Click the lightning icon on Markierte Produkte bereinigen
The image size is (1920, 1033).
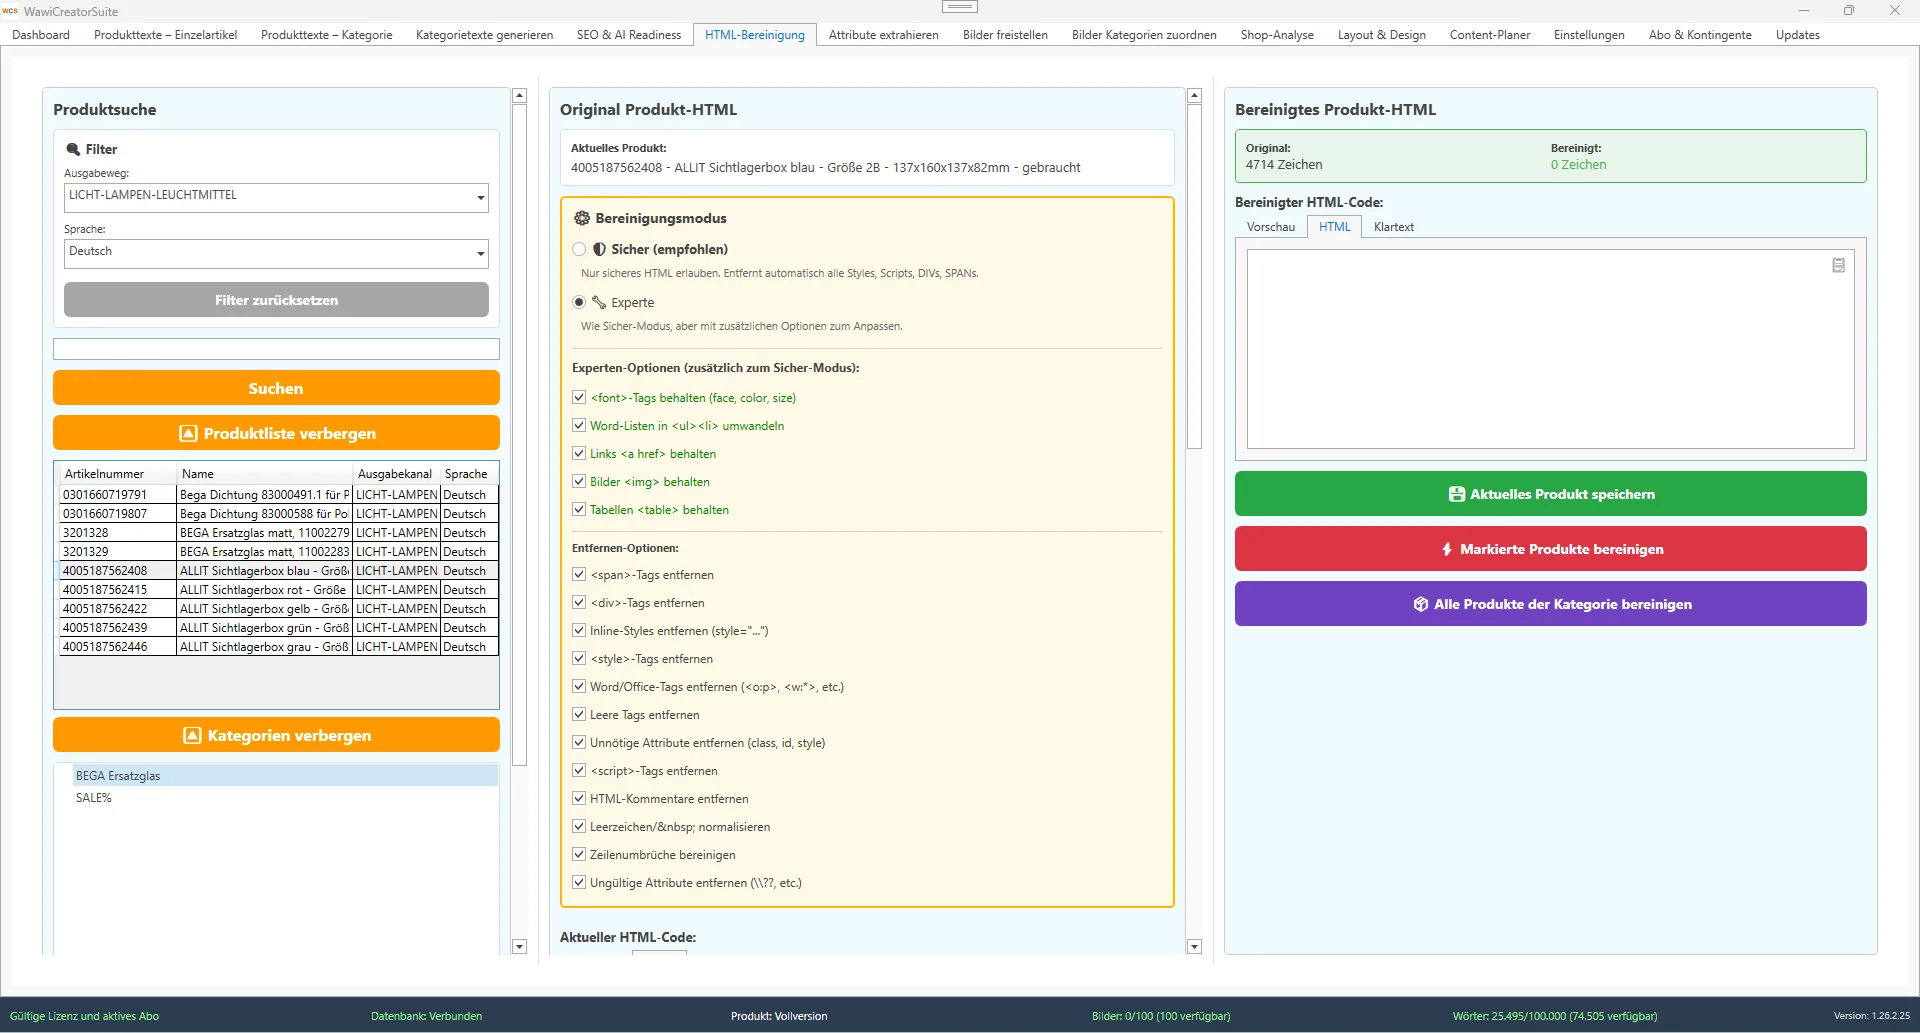tap(1446, 548)
